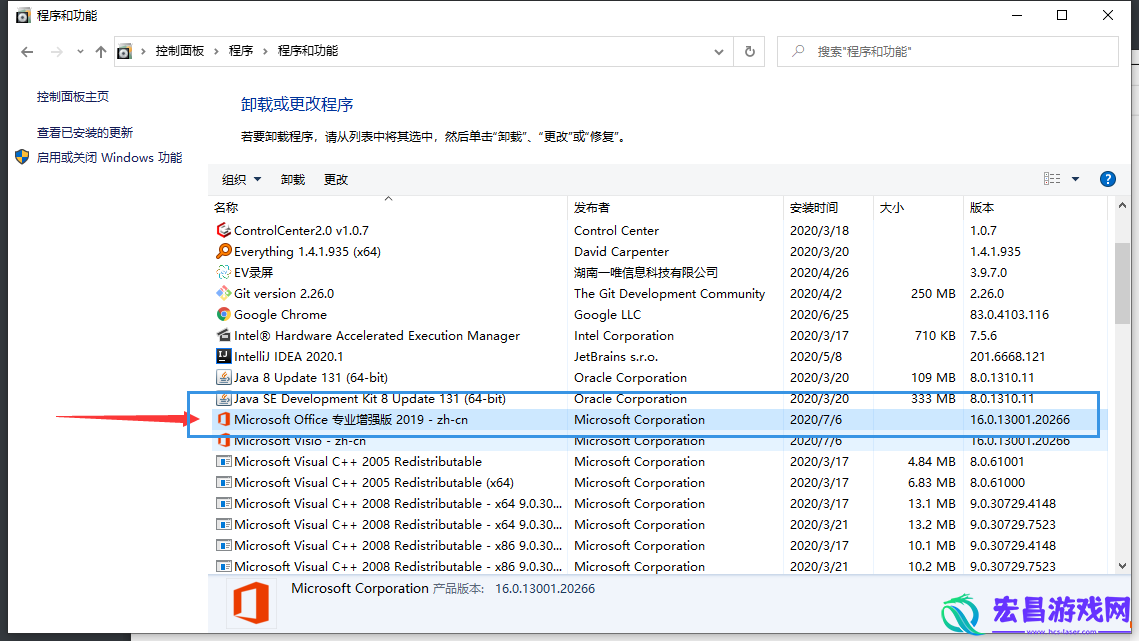Expand the breadcrumb arrow before 控制面板

click(143, 51)
